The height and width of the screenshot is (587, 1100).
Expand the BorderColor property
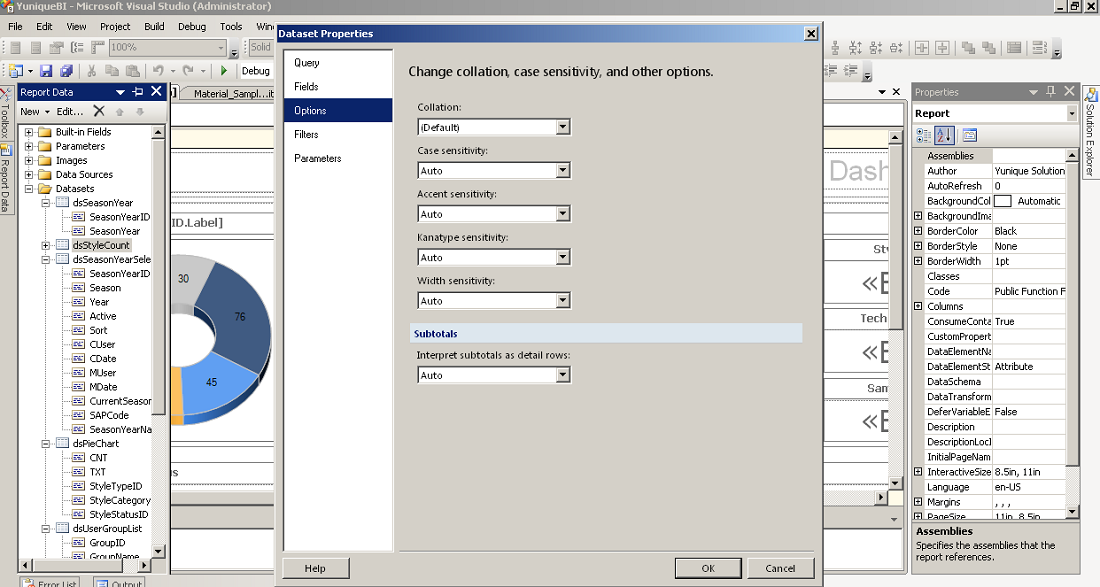click(918, 231)
